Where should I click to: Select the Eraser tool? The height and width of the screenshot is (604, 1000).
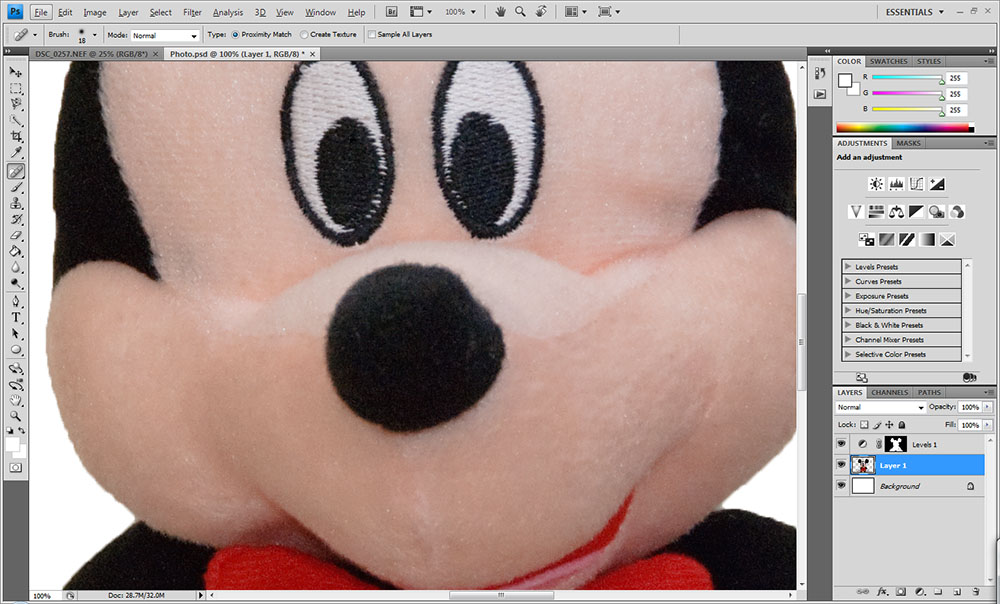click(x=16, y=235)
